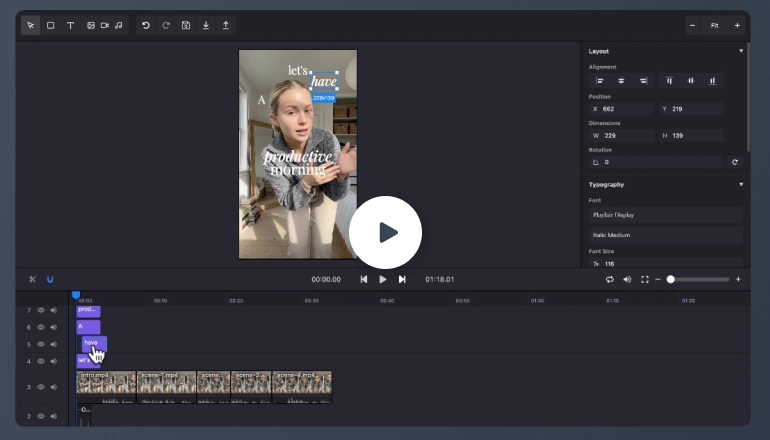Select the scene-4.mp4 clip
The height and width of the screenshot is (440, 770).
point(302,387)
